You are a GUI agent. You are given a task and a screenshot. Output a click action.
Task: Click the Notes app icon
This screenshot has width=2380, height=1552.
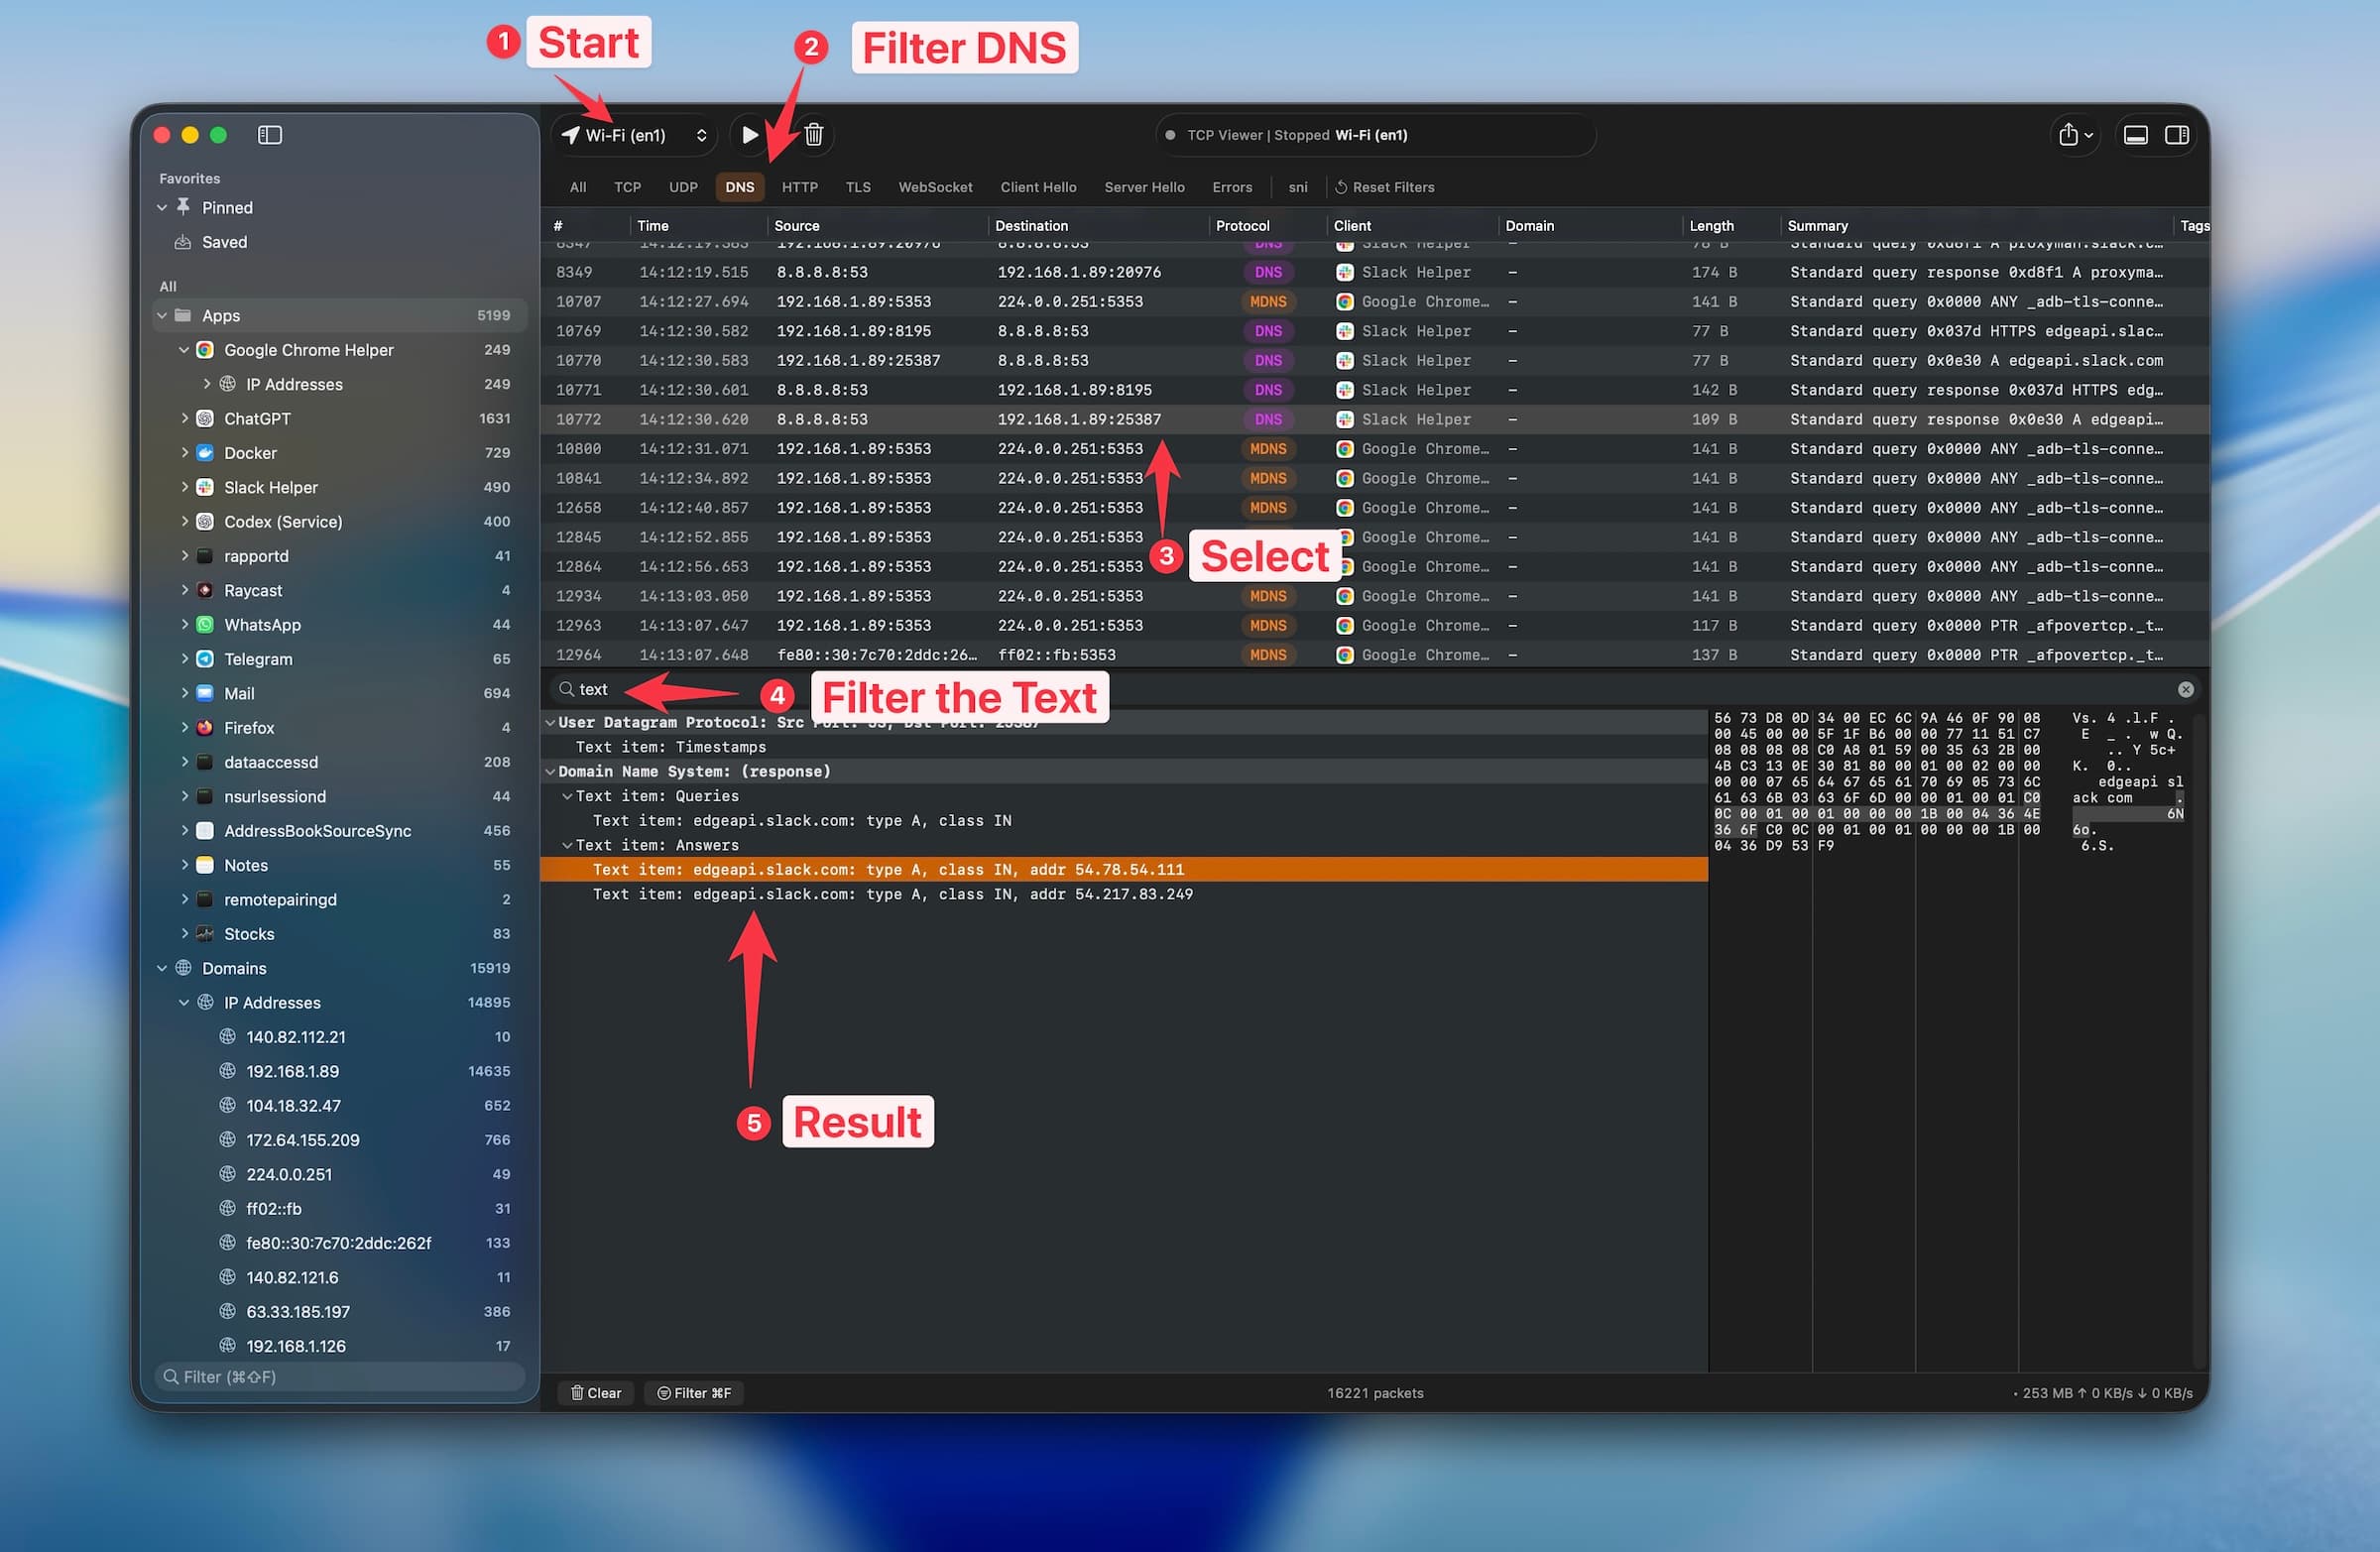pos(205,865)
